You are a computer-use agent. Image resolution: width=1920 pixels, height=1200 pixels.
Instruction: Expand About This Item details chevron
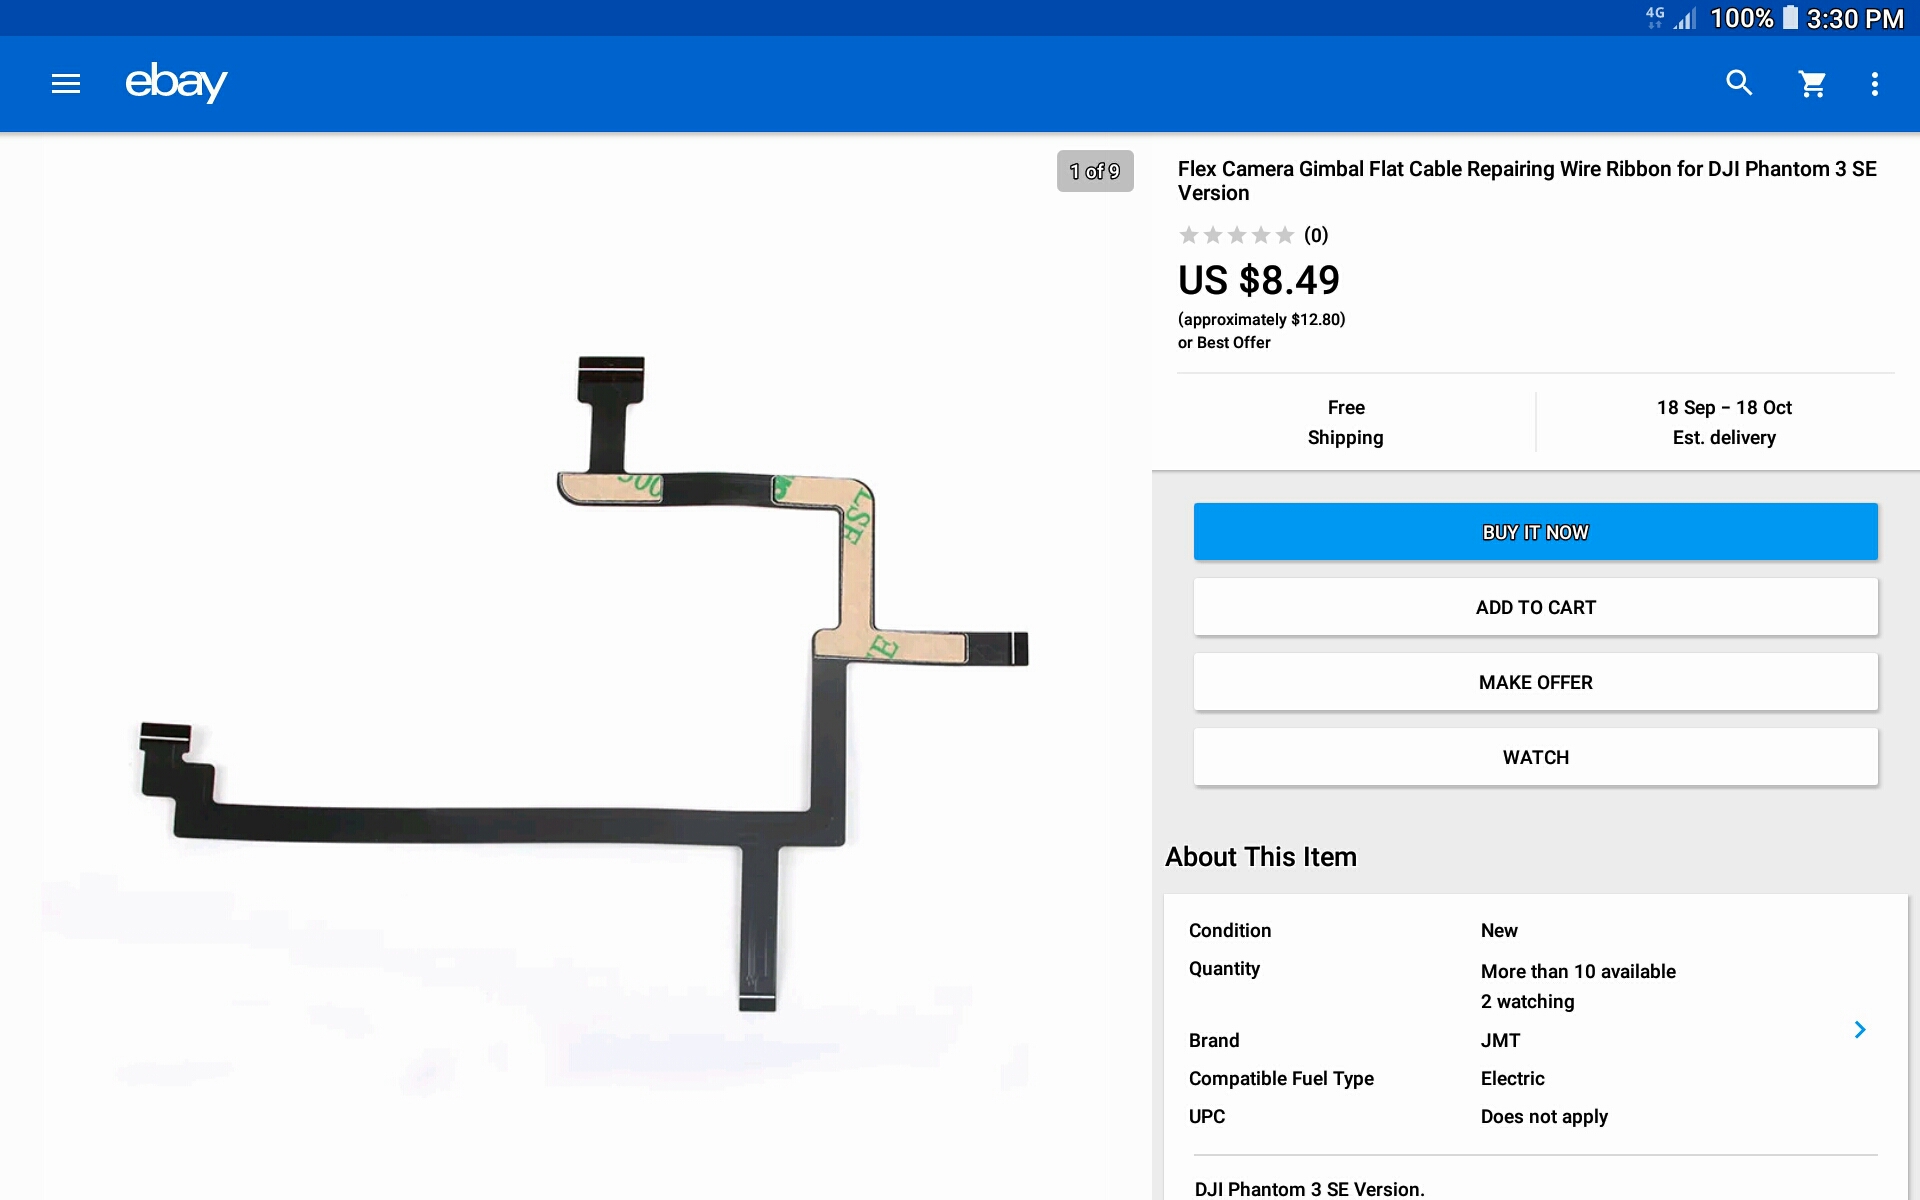[x=1860, y=1029]
